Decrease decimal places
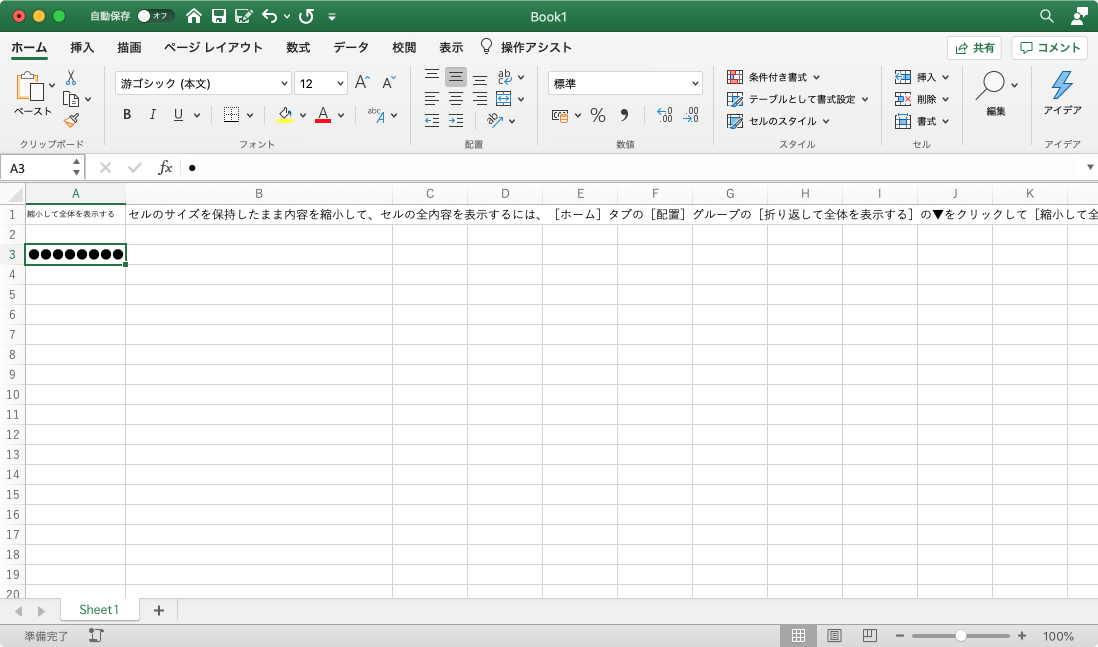The height and width of the screenshot is (647, 1098). pyautogui.click(x=690, y=115)
